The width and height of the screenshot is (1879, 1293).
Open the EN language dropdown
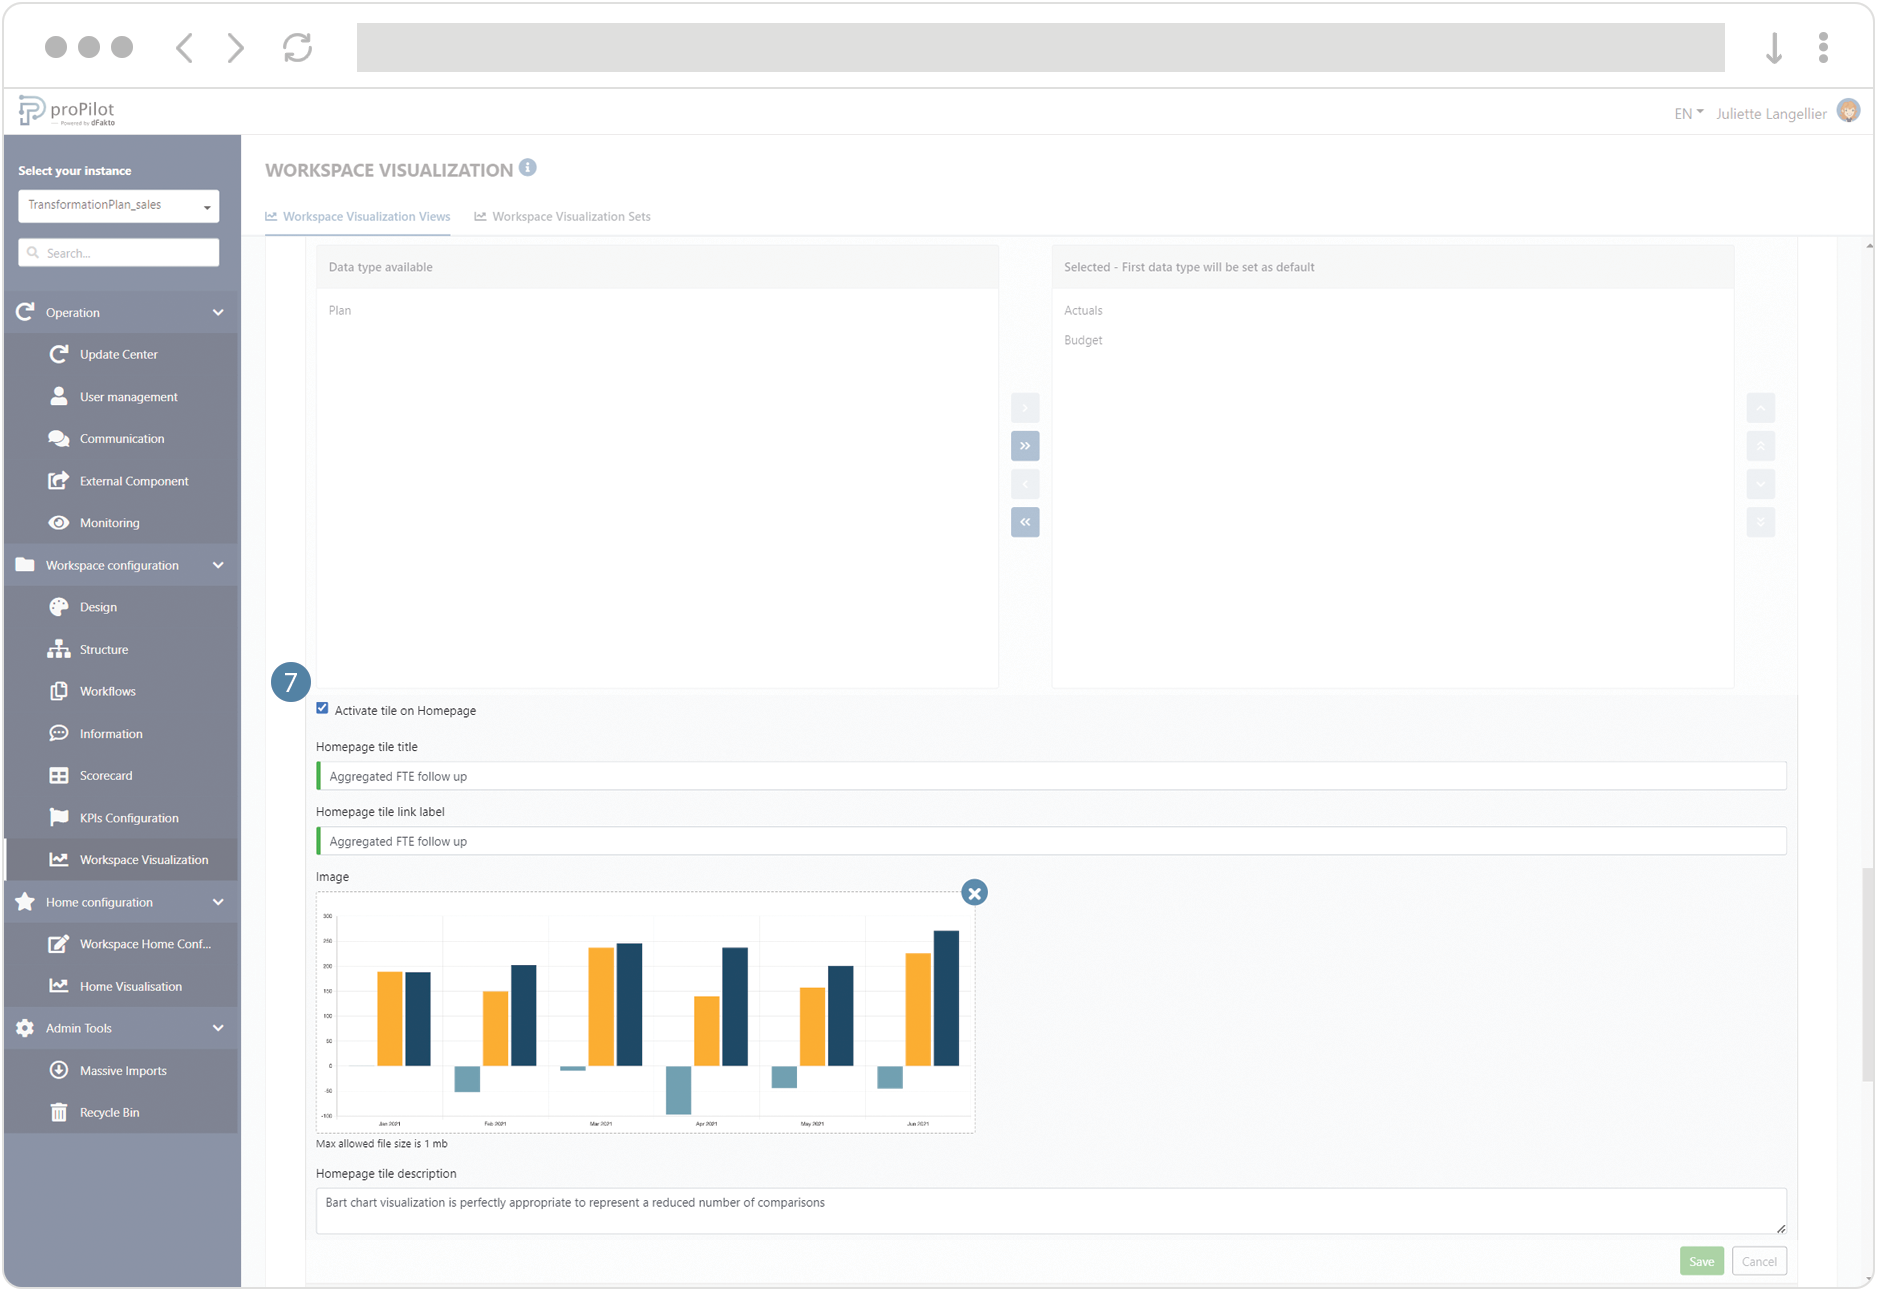[x=1687, y=113]
